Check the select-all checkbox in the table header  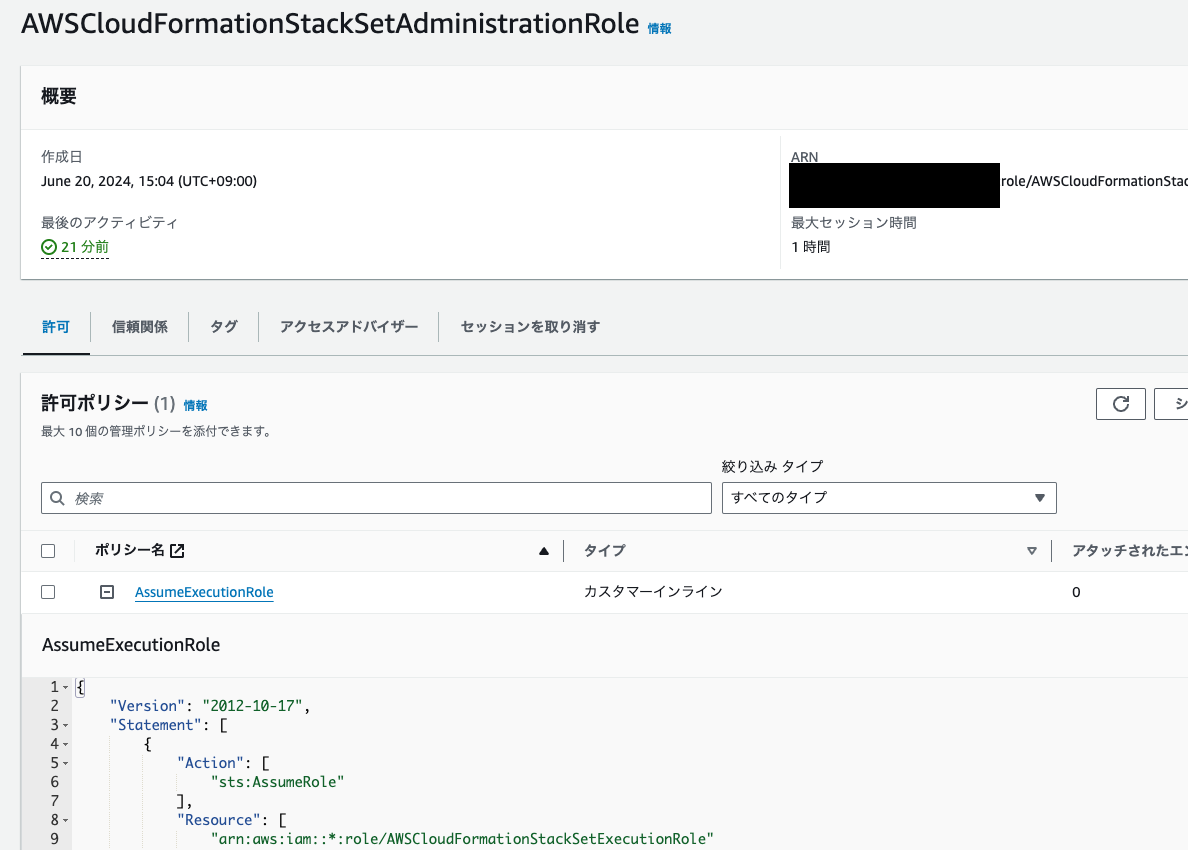(x=47, y=550)
